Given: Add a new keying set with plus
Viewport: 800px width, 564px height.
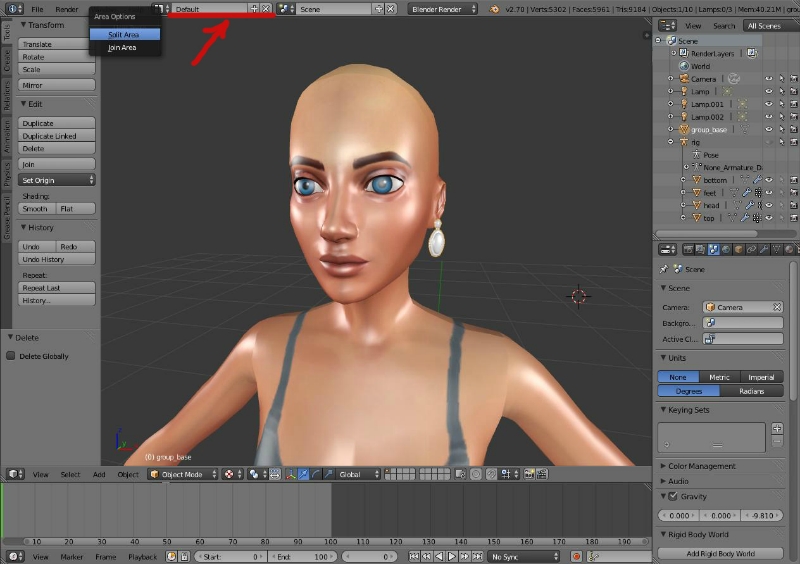Looking at the screenshot, I should click(777, 428).
